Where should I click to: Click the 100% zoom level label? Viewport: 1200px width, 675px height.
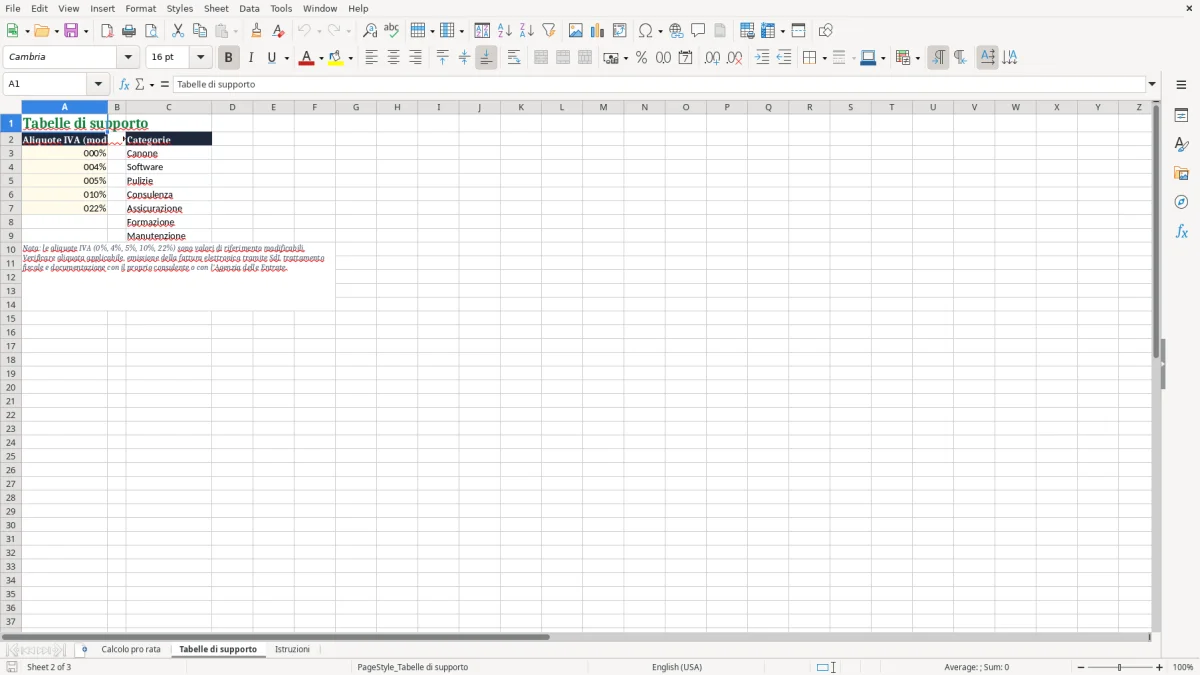1183,667
